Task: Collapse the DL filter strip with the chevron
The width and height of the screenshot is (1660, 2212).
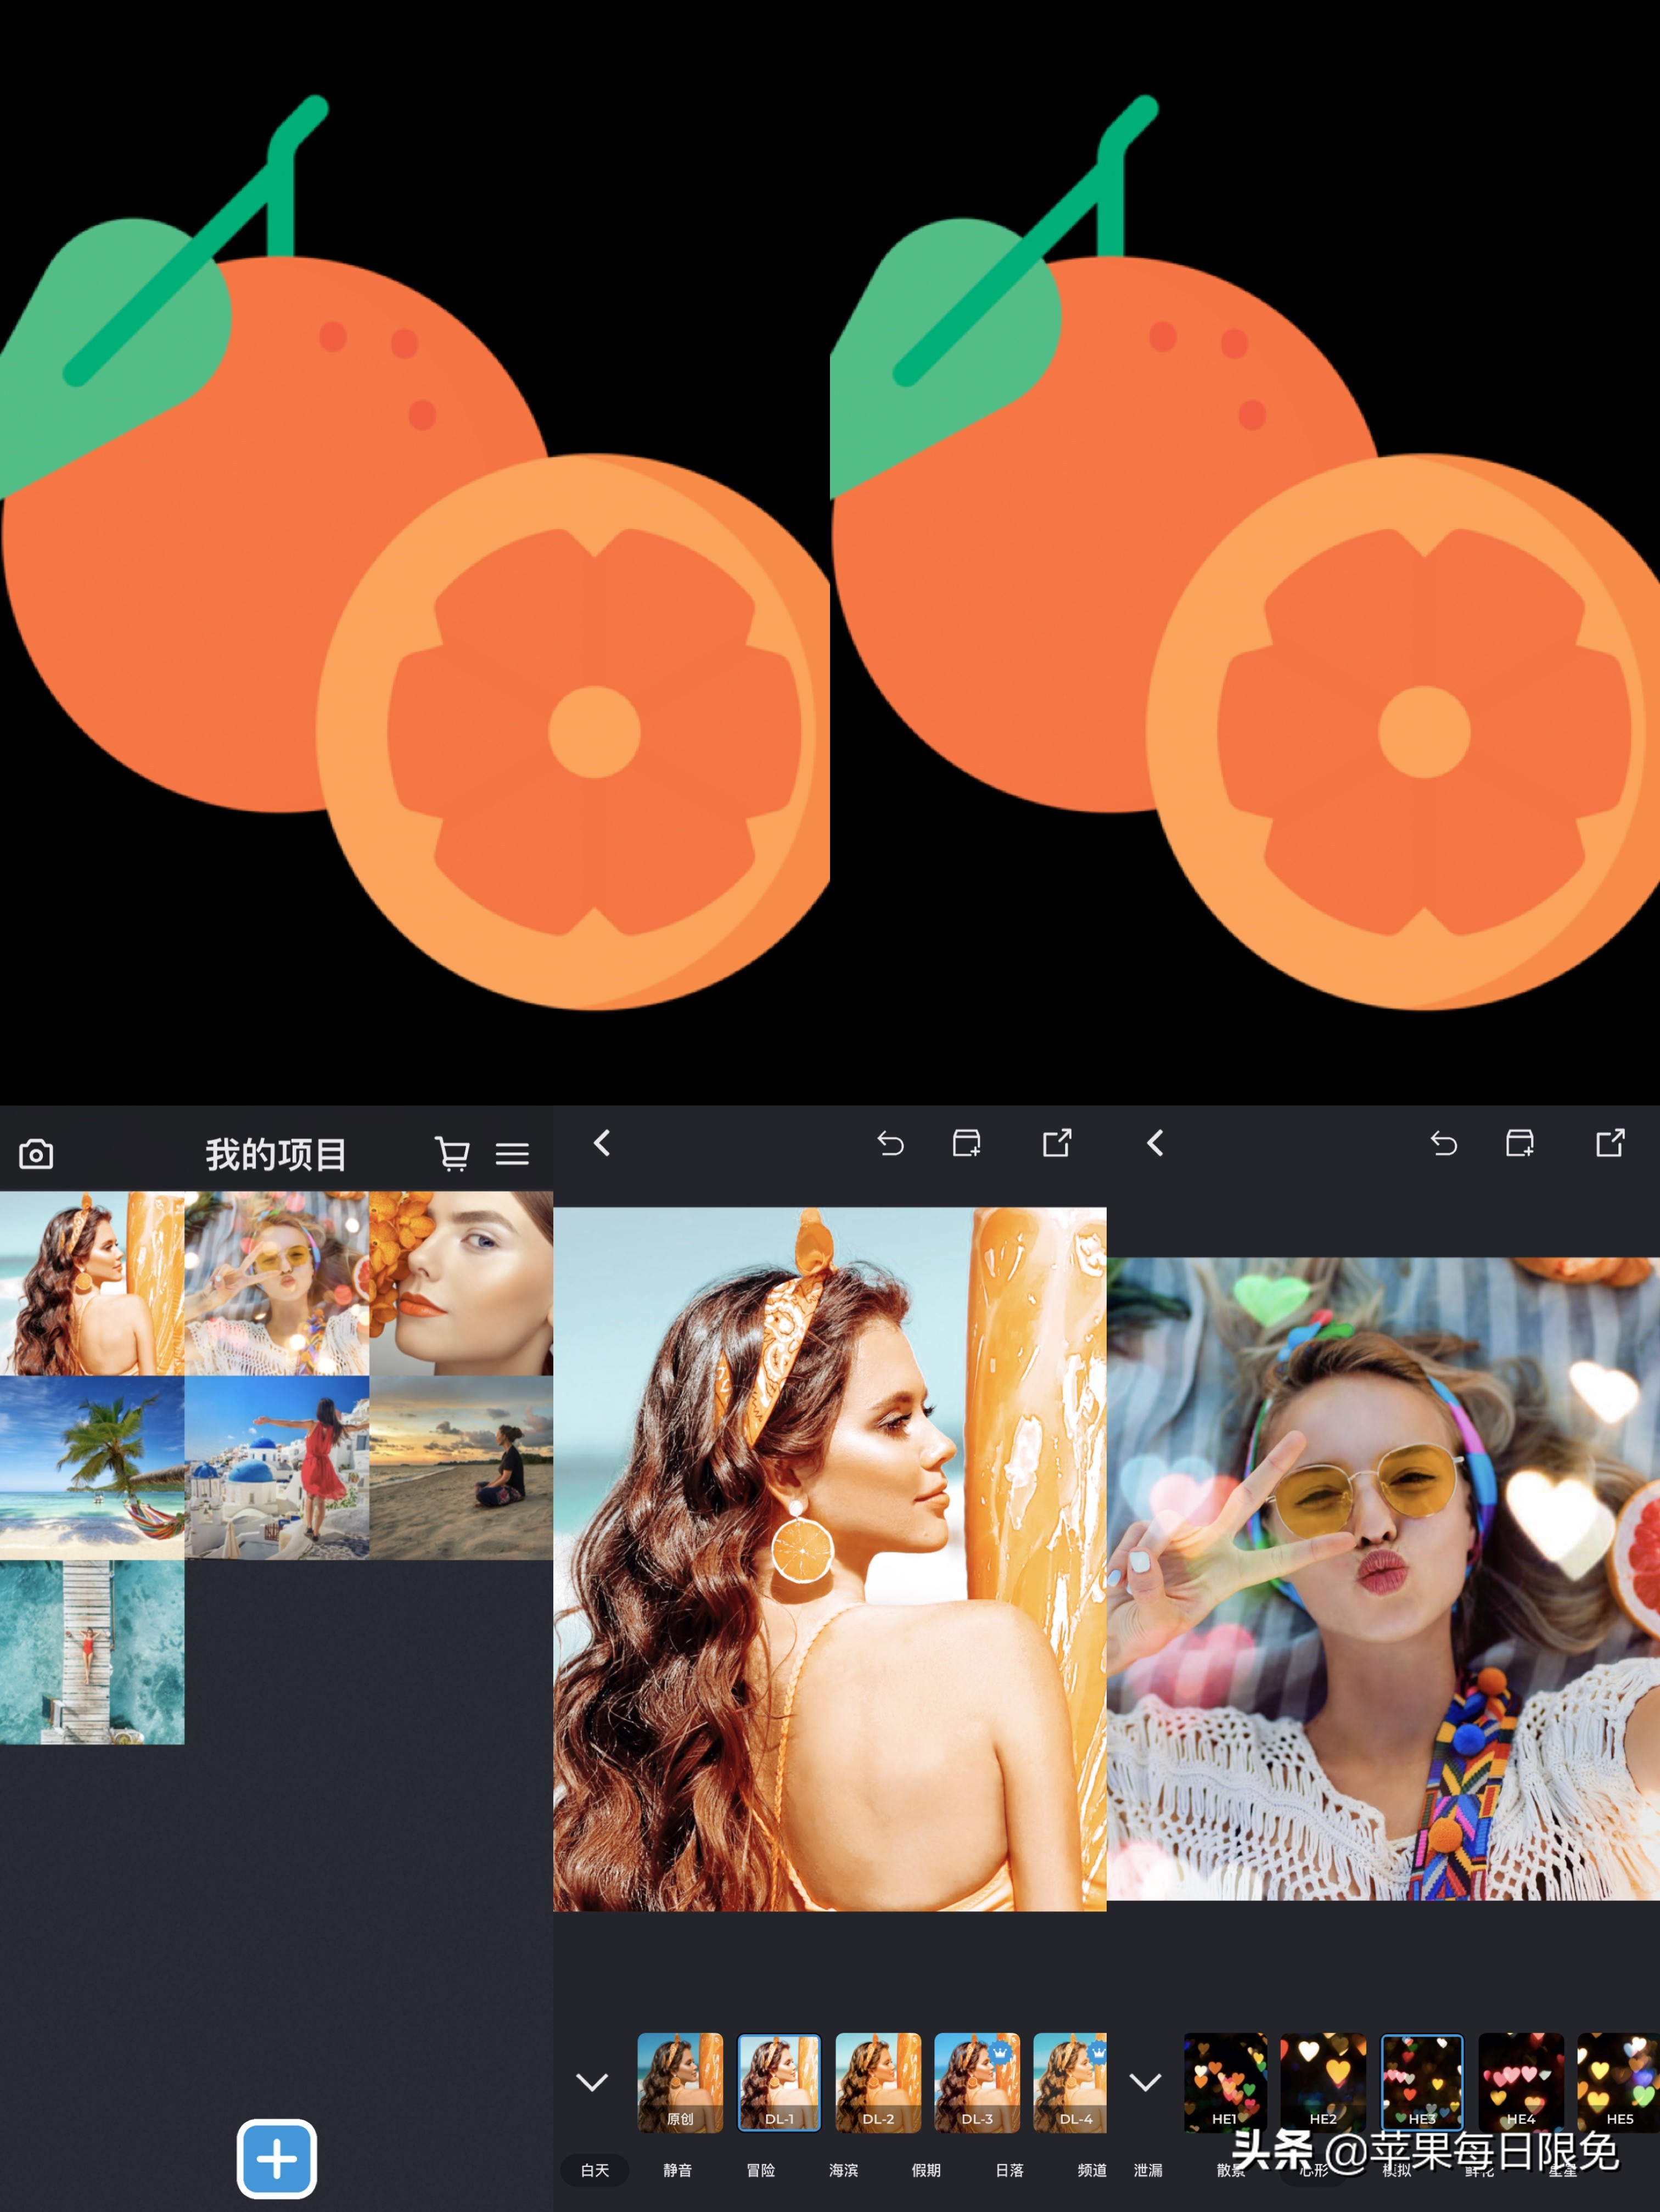Action: [592, 2083]
